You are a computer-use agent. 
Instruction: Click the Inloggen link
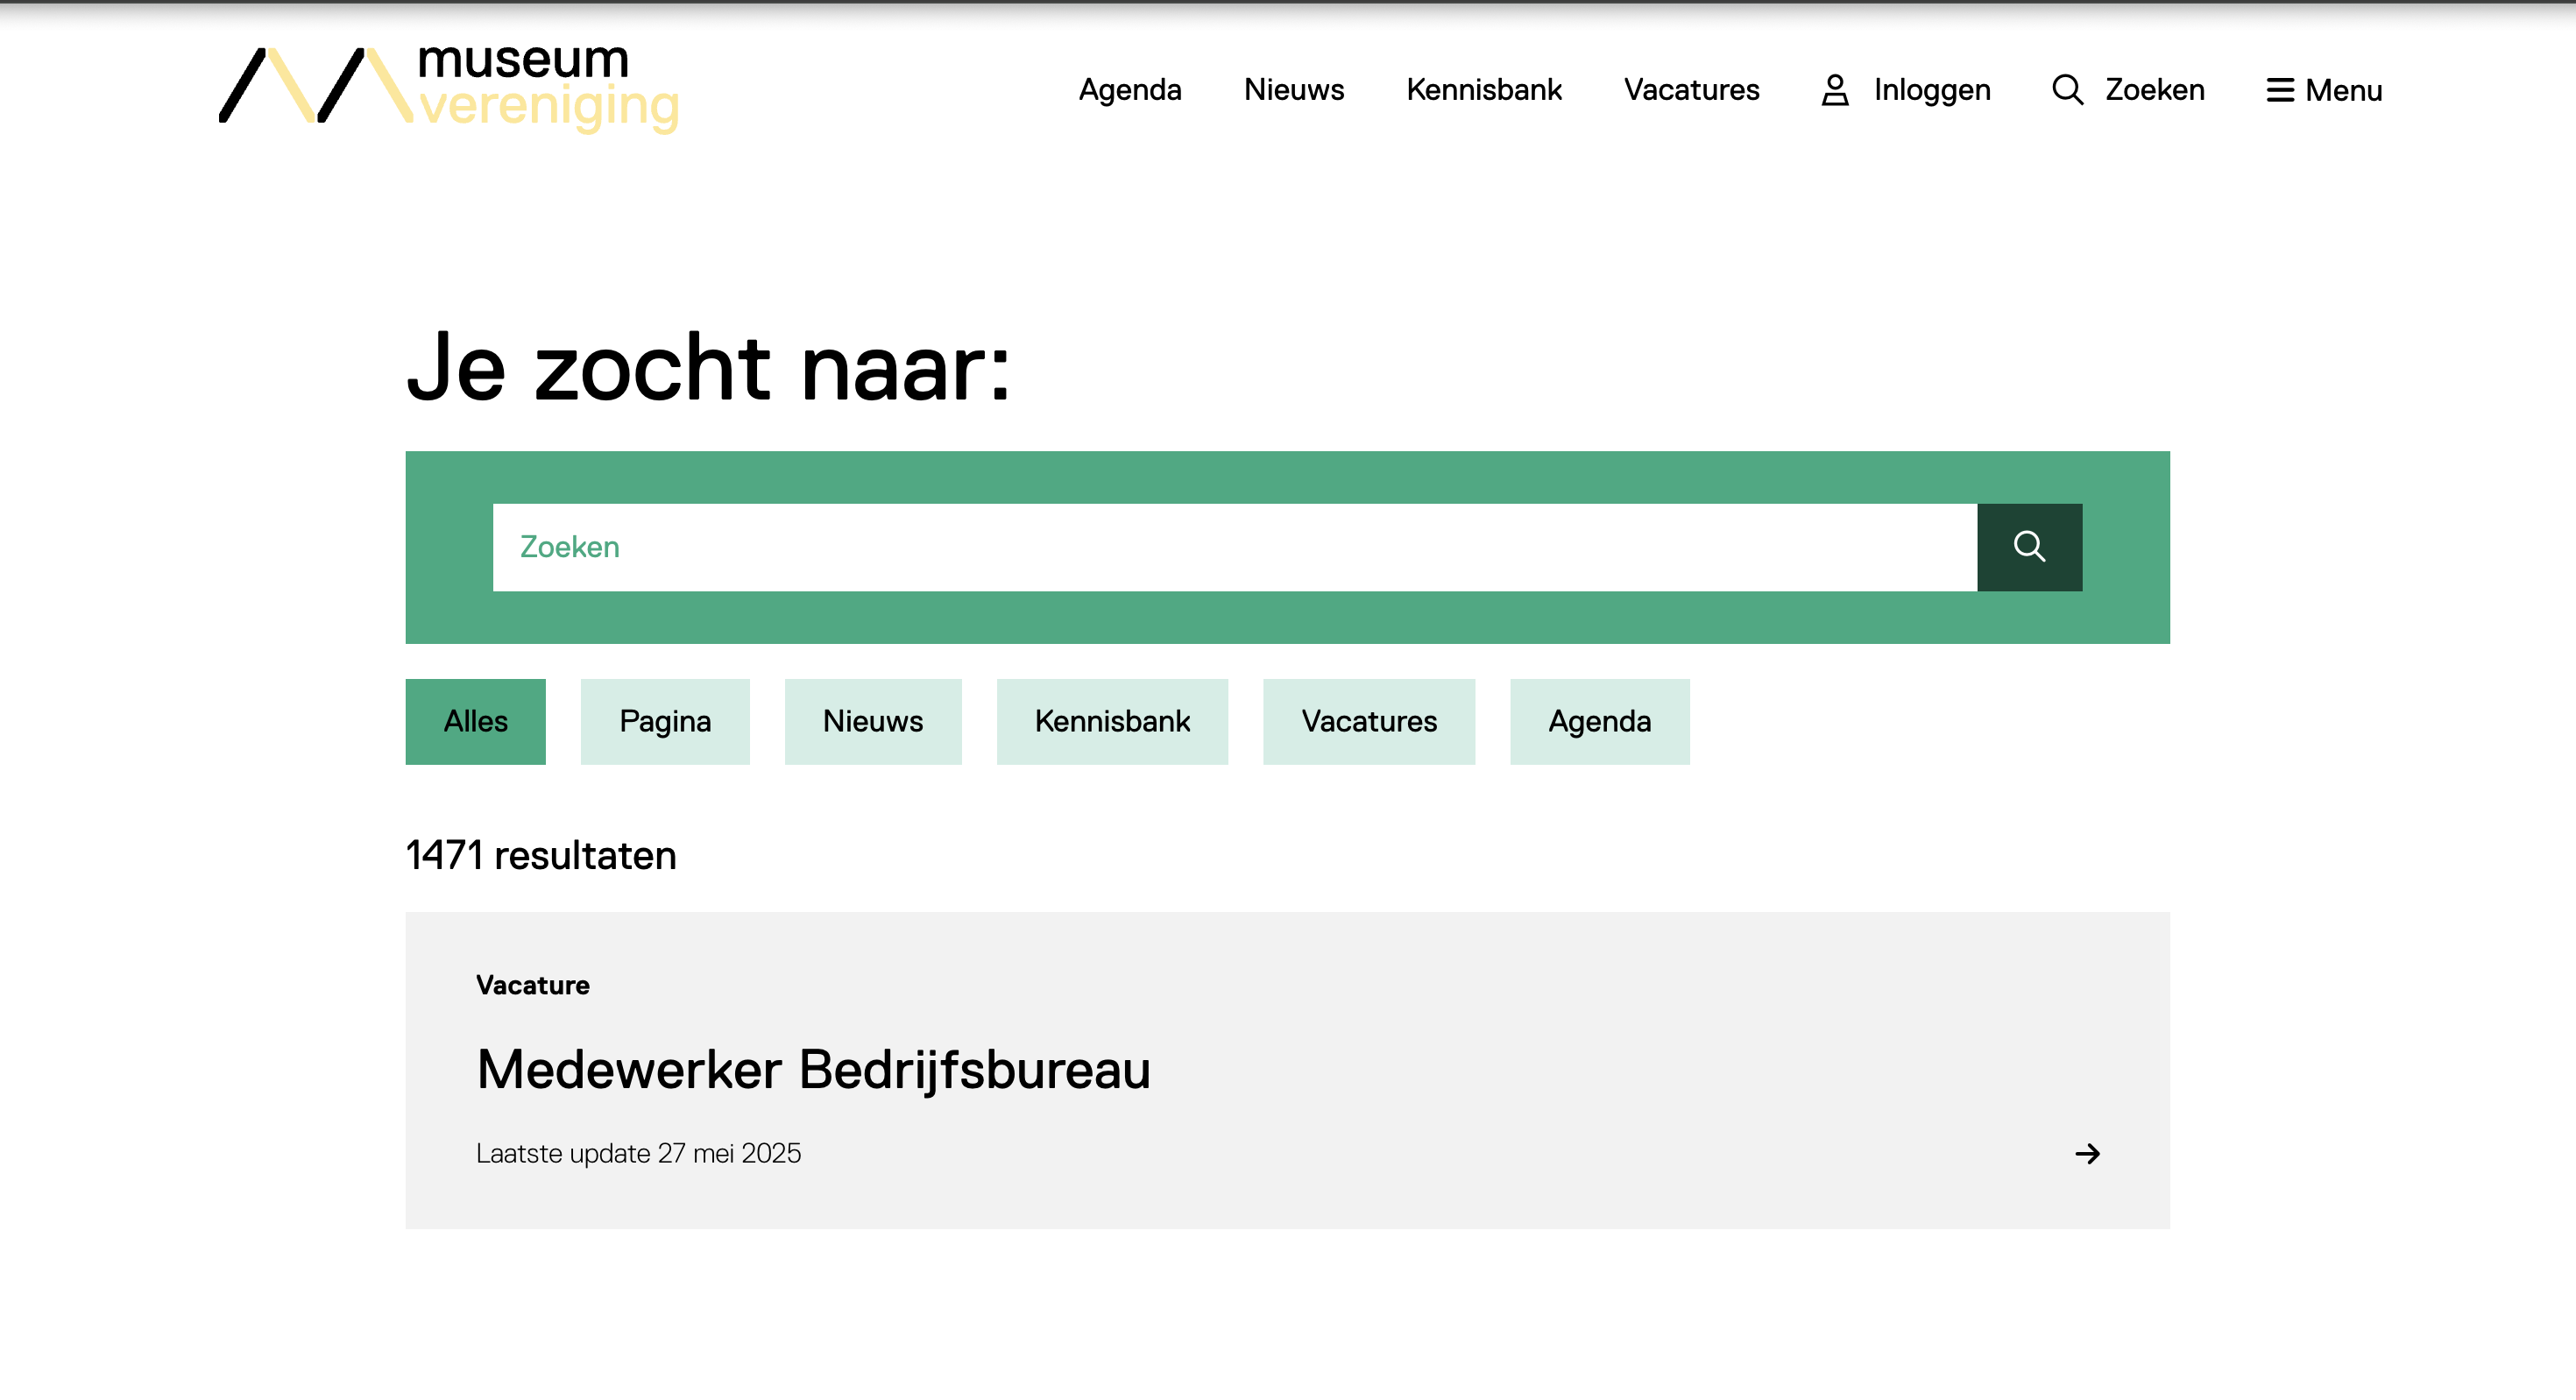coord(1932,90)
